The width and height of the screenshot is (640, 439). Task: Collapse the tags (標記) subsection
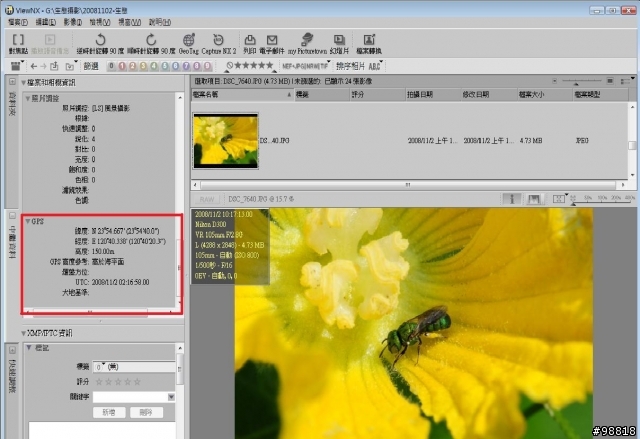click(x=29, y=348)
